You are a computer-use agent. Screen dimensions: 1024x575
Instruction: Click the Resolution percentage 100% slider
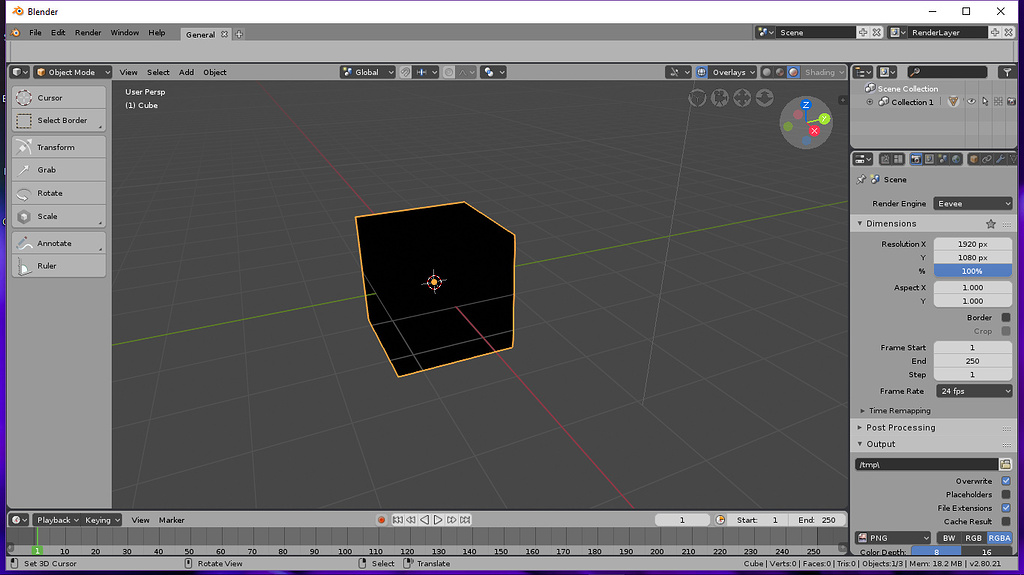coord(972,271)
